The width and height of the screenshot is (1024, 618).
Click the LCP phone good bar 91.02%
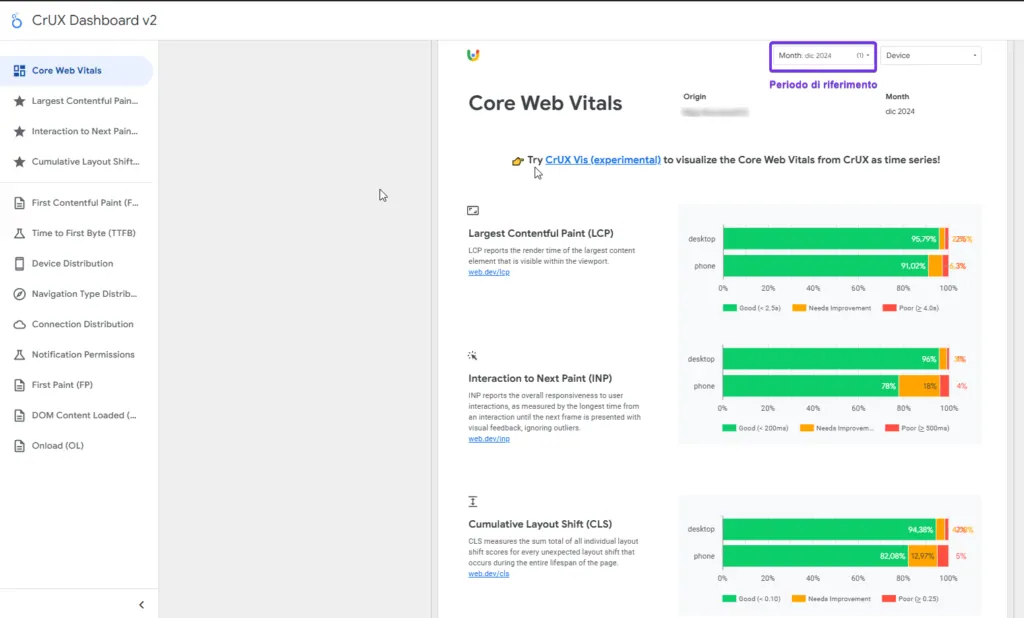click(x=825, y=266)
